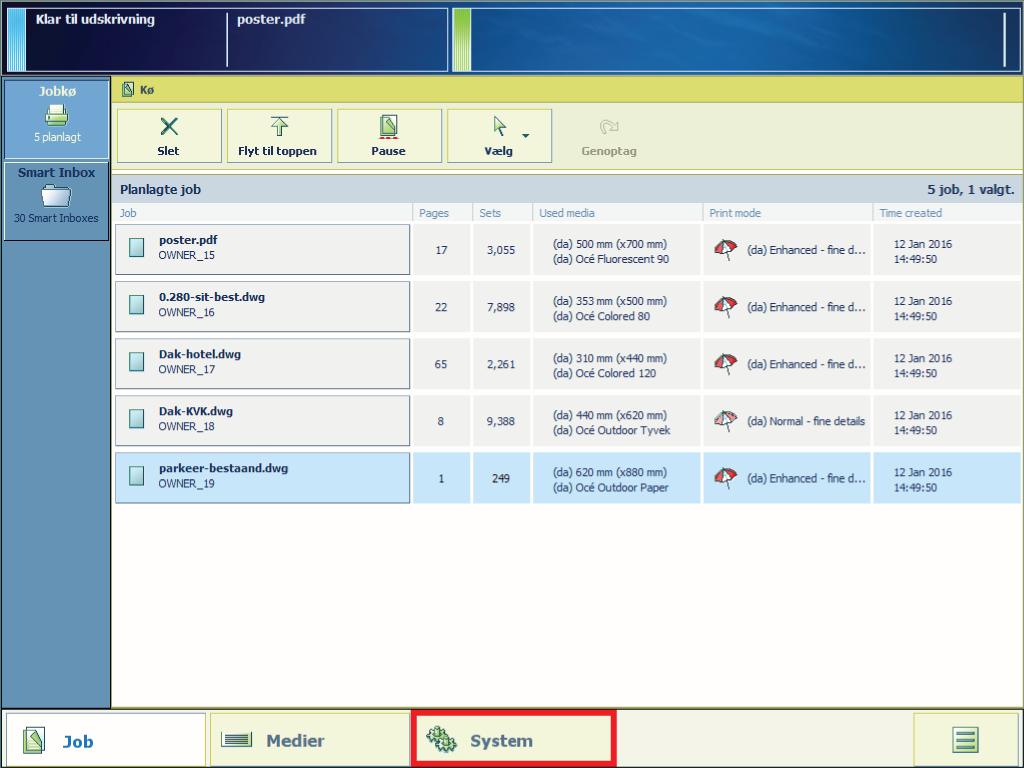Click the Genoptag resume icon
Viewport: 1024px width, 768px height.
(609, 126)
